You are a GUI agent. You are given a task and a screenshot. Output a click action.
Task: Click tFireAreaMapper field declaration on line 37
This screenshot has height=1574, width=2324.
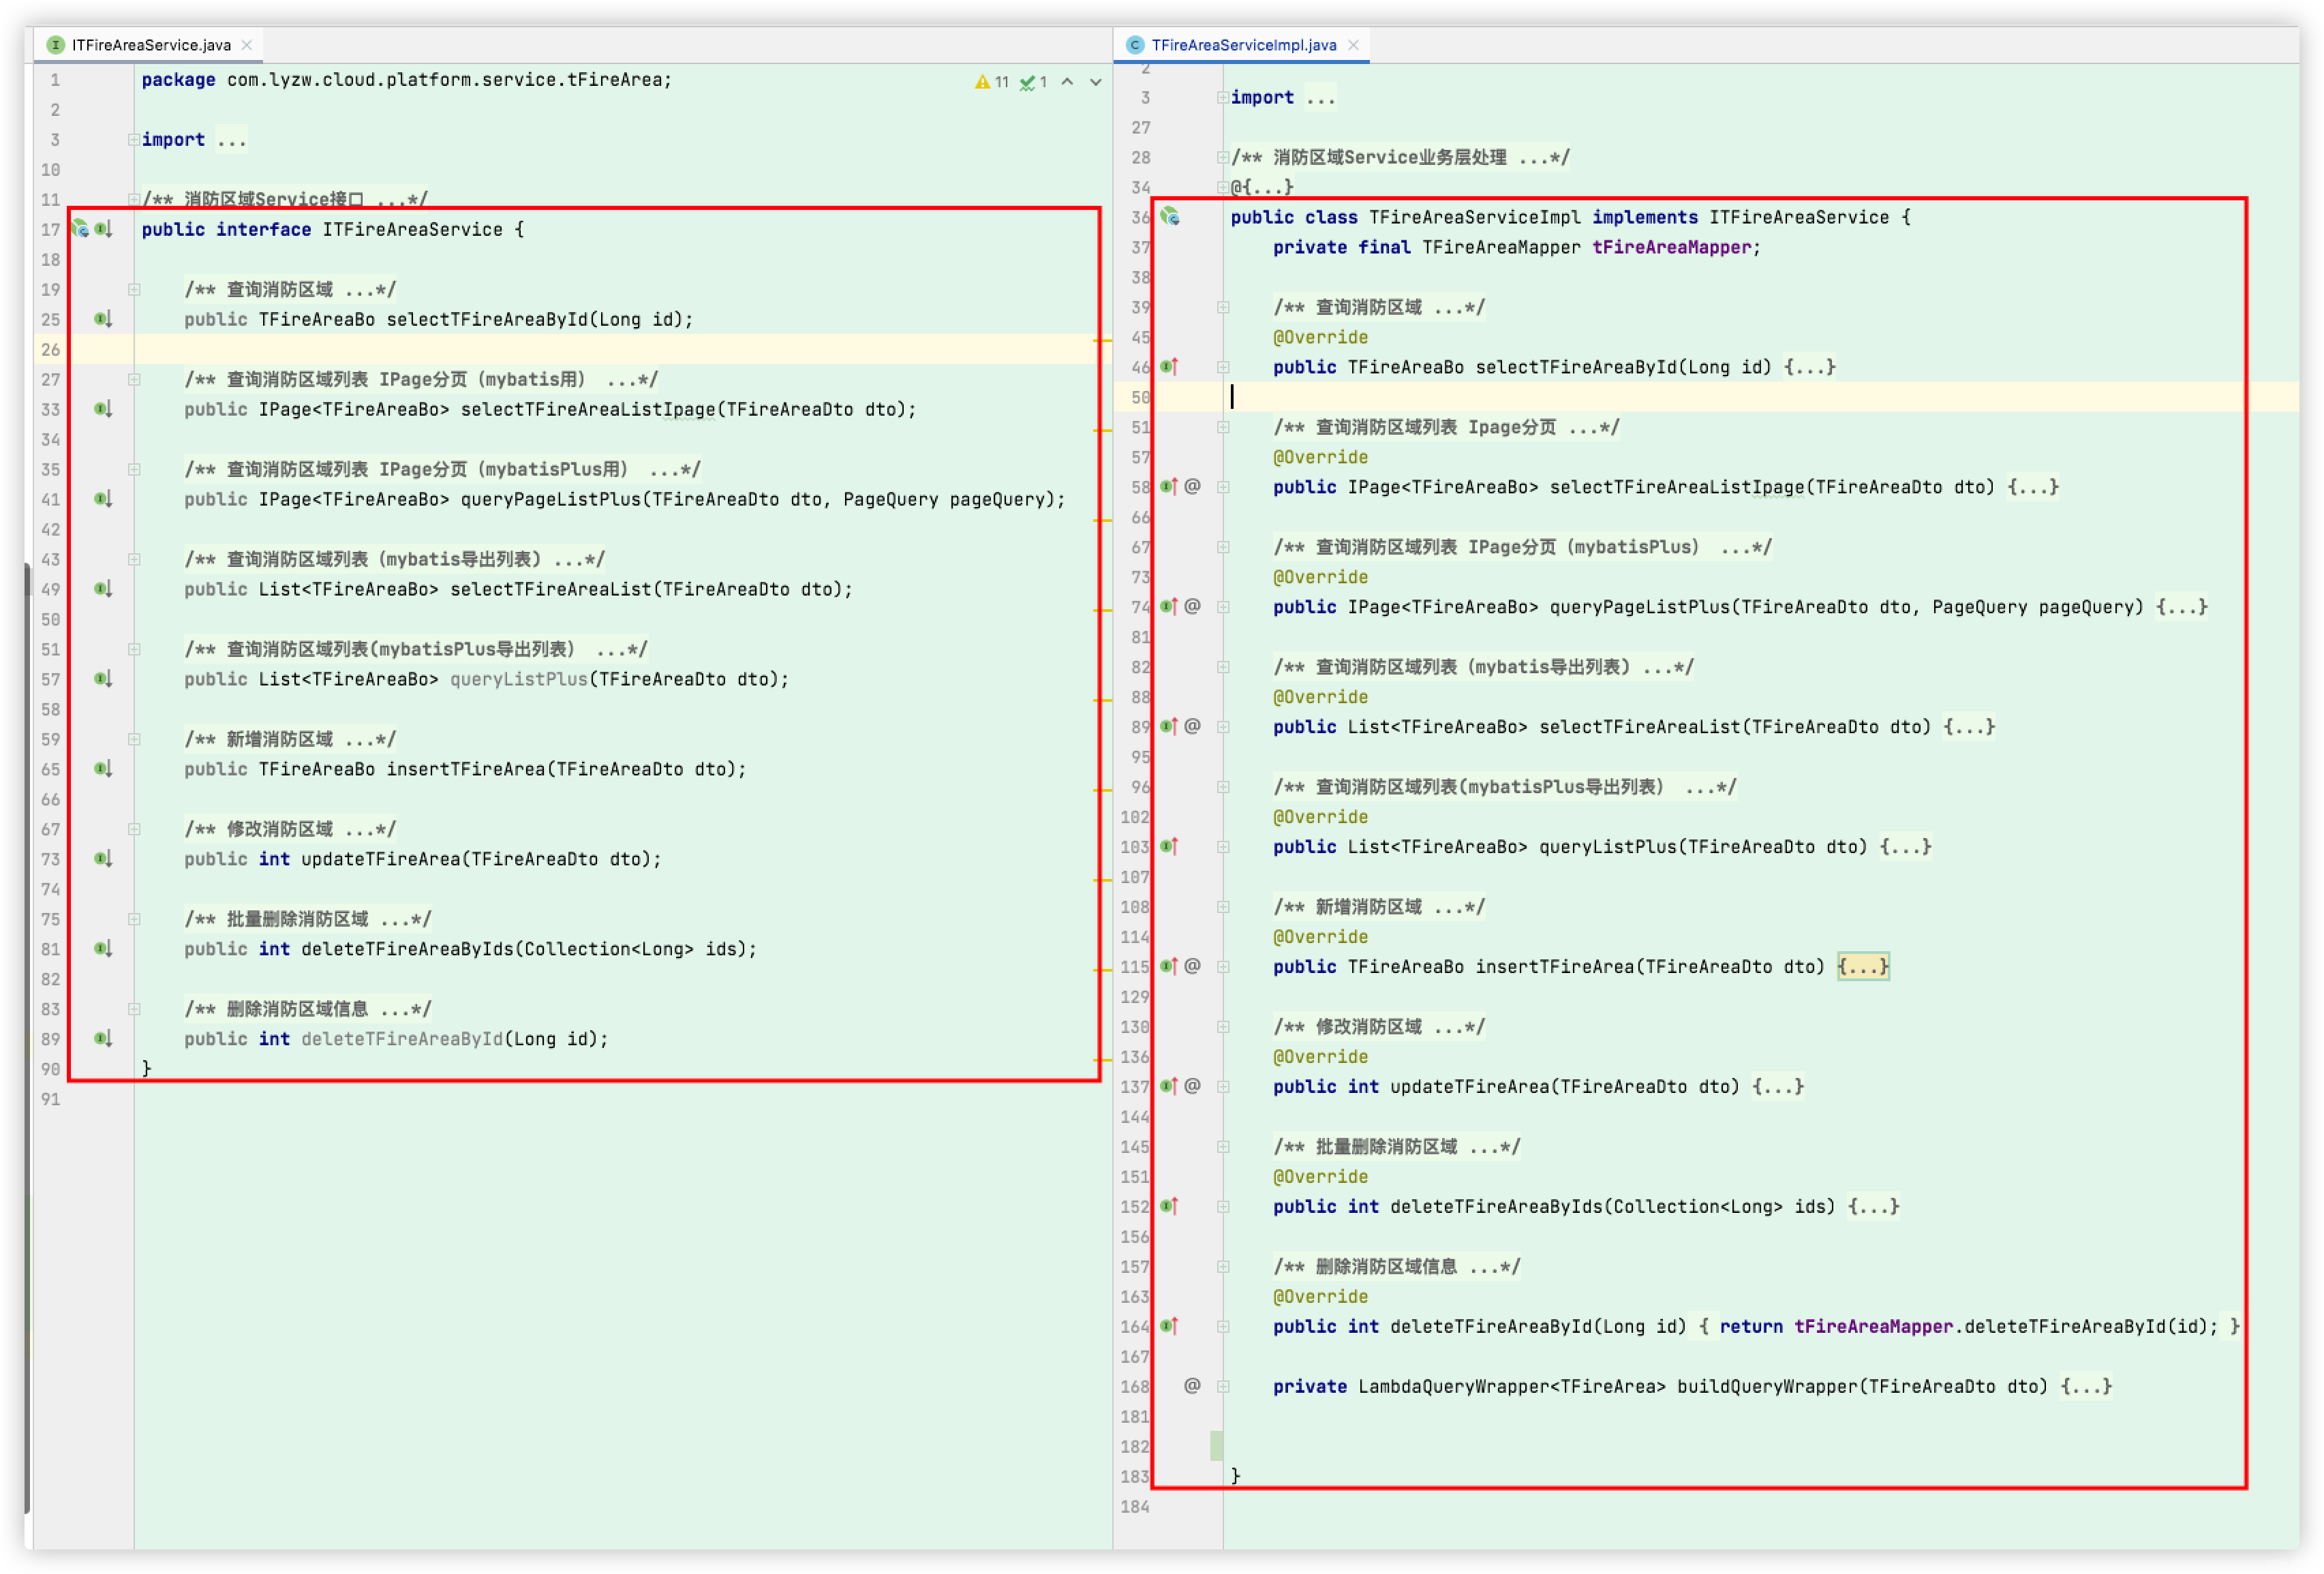1671,247
